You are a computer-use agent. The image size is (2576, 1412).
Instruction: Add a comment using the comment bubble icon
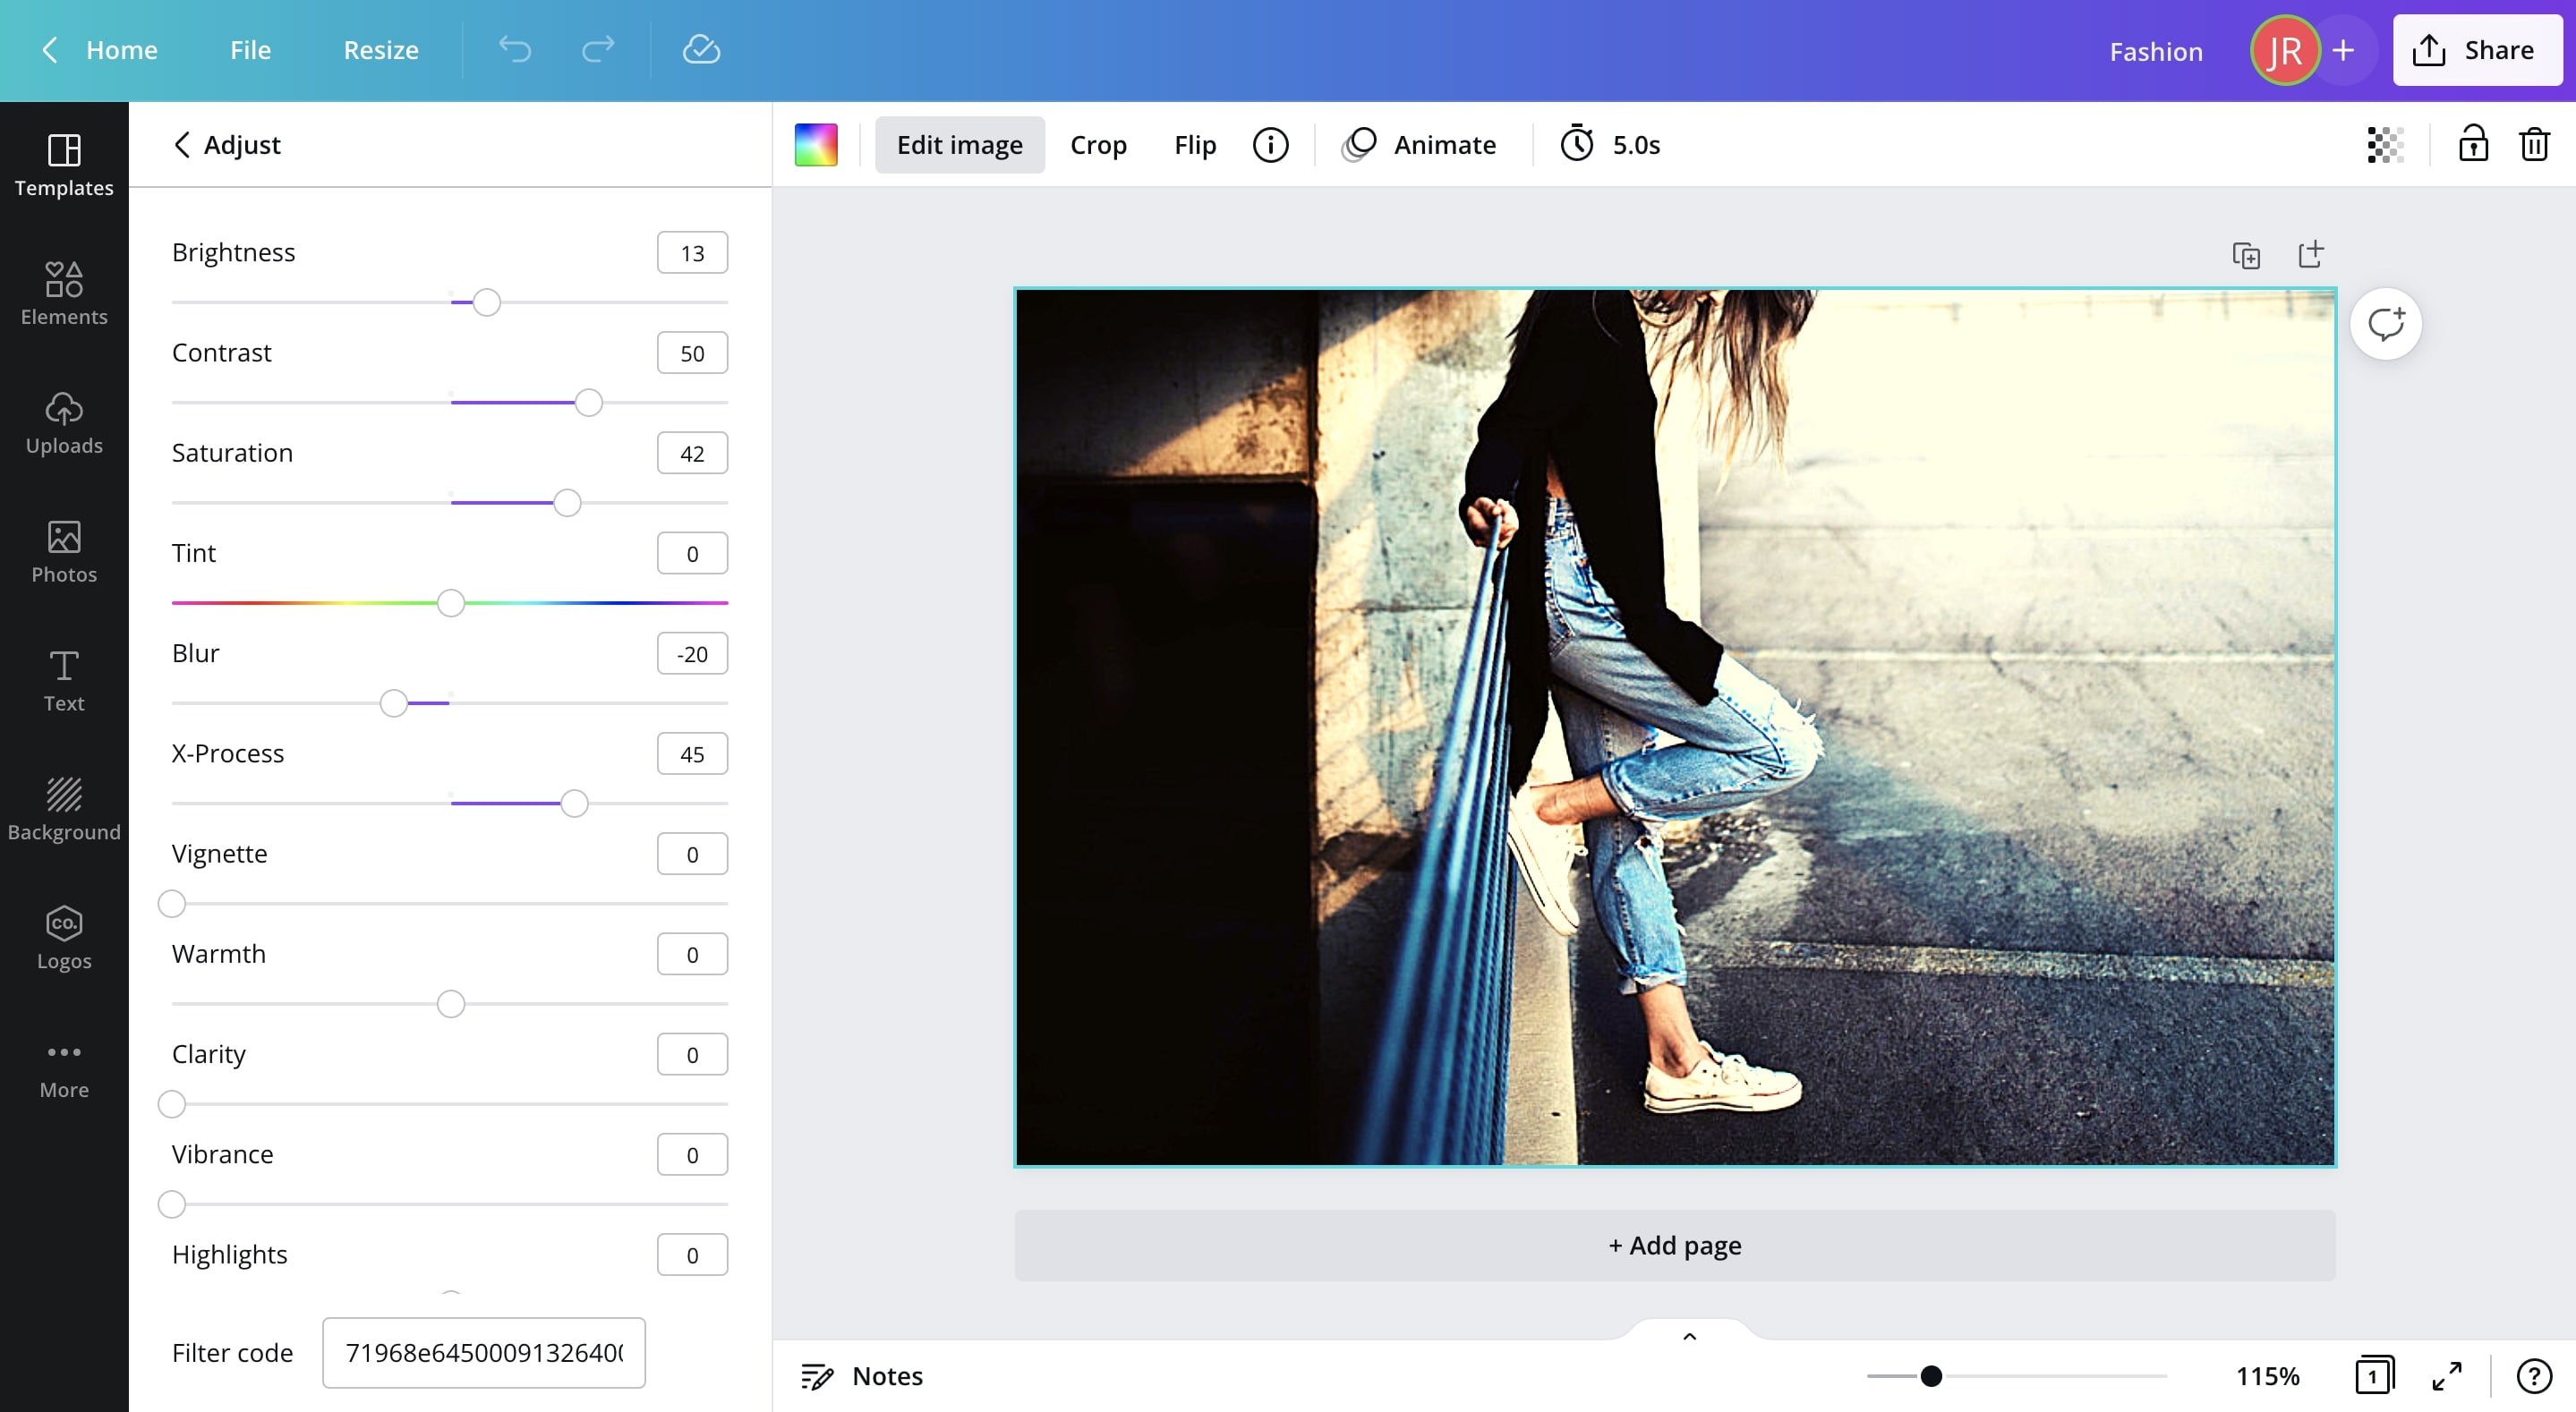point(2388,322)
